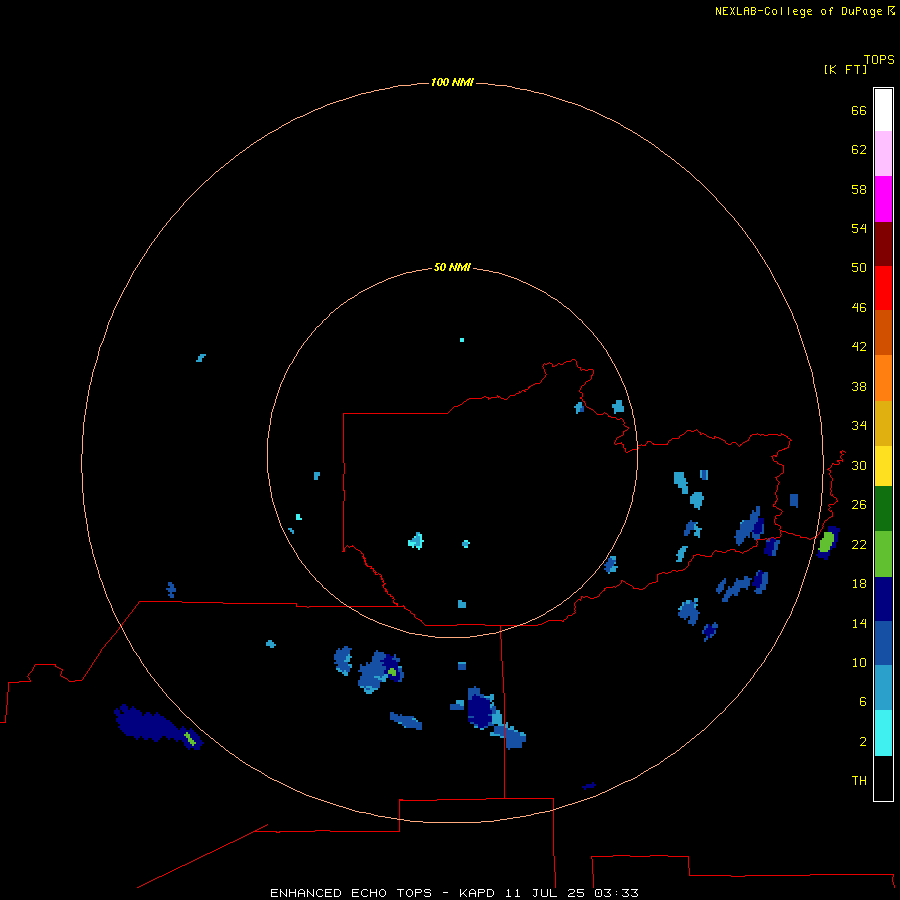Click the TH threshold legend label
The height and width of the screenshot is (900, 900).
pos(859,781)
